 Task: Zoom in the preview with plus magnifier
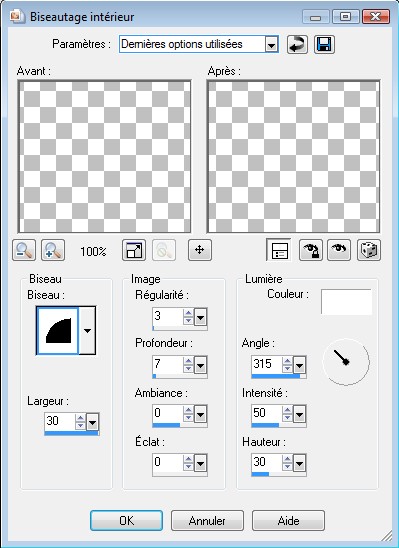tap(53, 250)
